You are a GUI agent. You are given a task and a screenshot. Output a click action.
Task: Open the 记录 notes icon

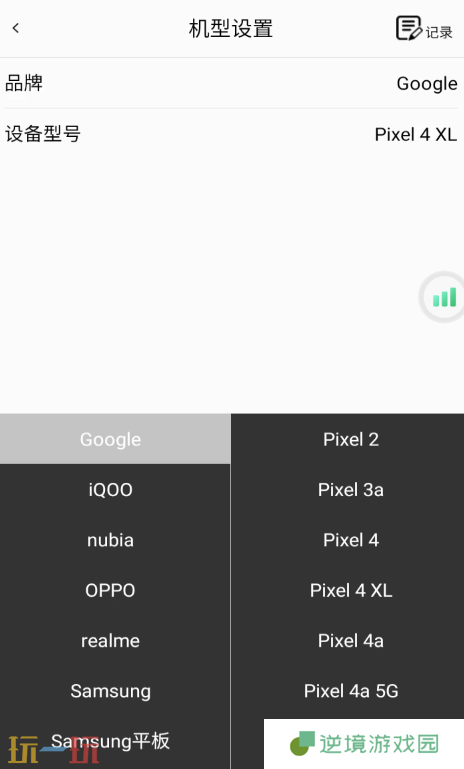pos(424,28)
